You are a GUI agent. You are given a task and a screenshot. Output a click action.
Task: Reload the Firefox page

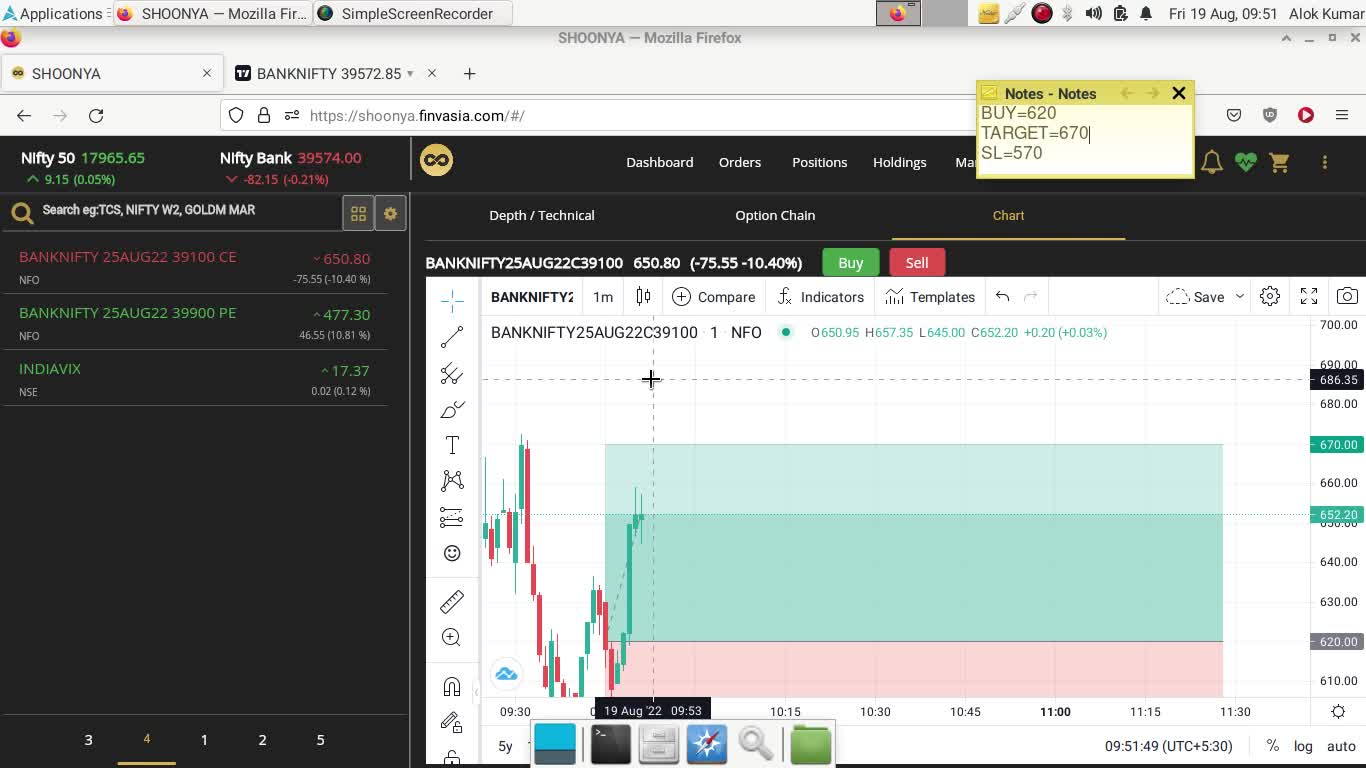96,116
